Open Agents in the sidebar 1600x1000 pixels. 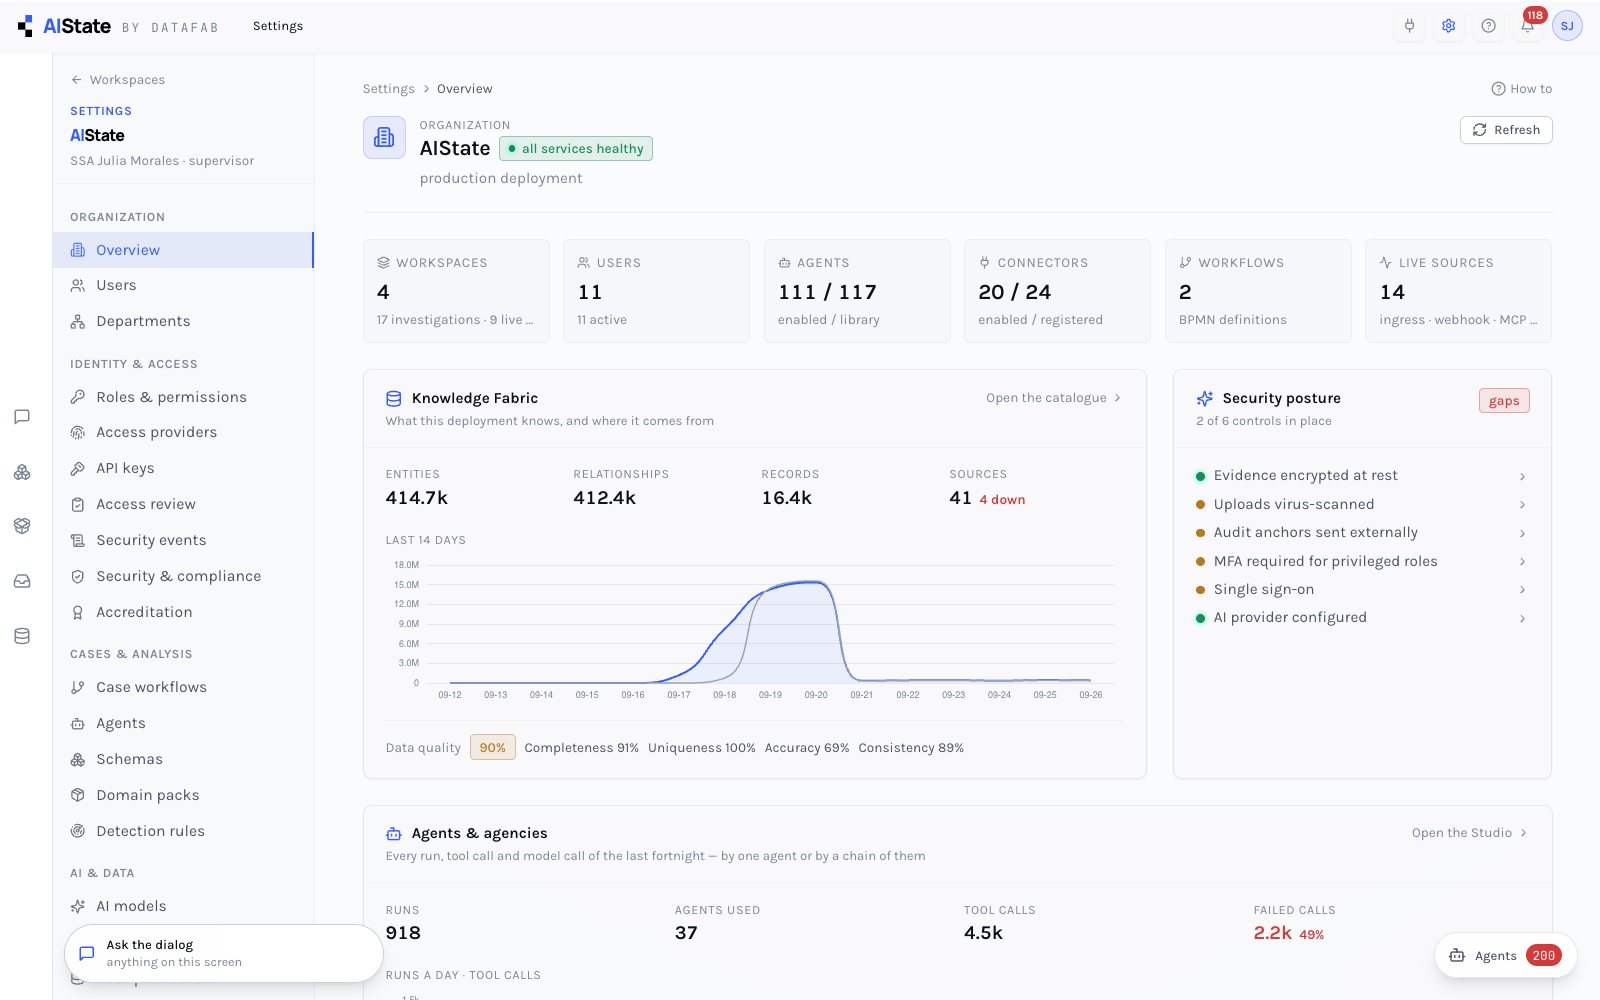pos(183,723)
